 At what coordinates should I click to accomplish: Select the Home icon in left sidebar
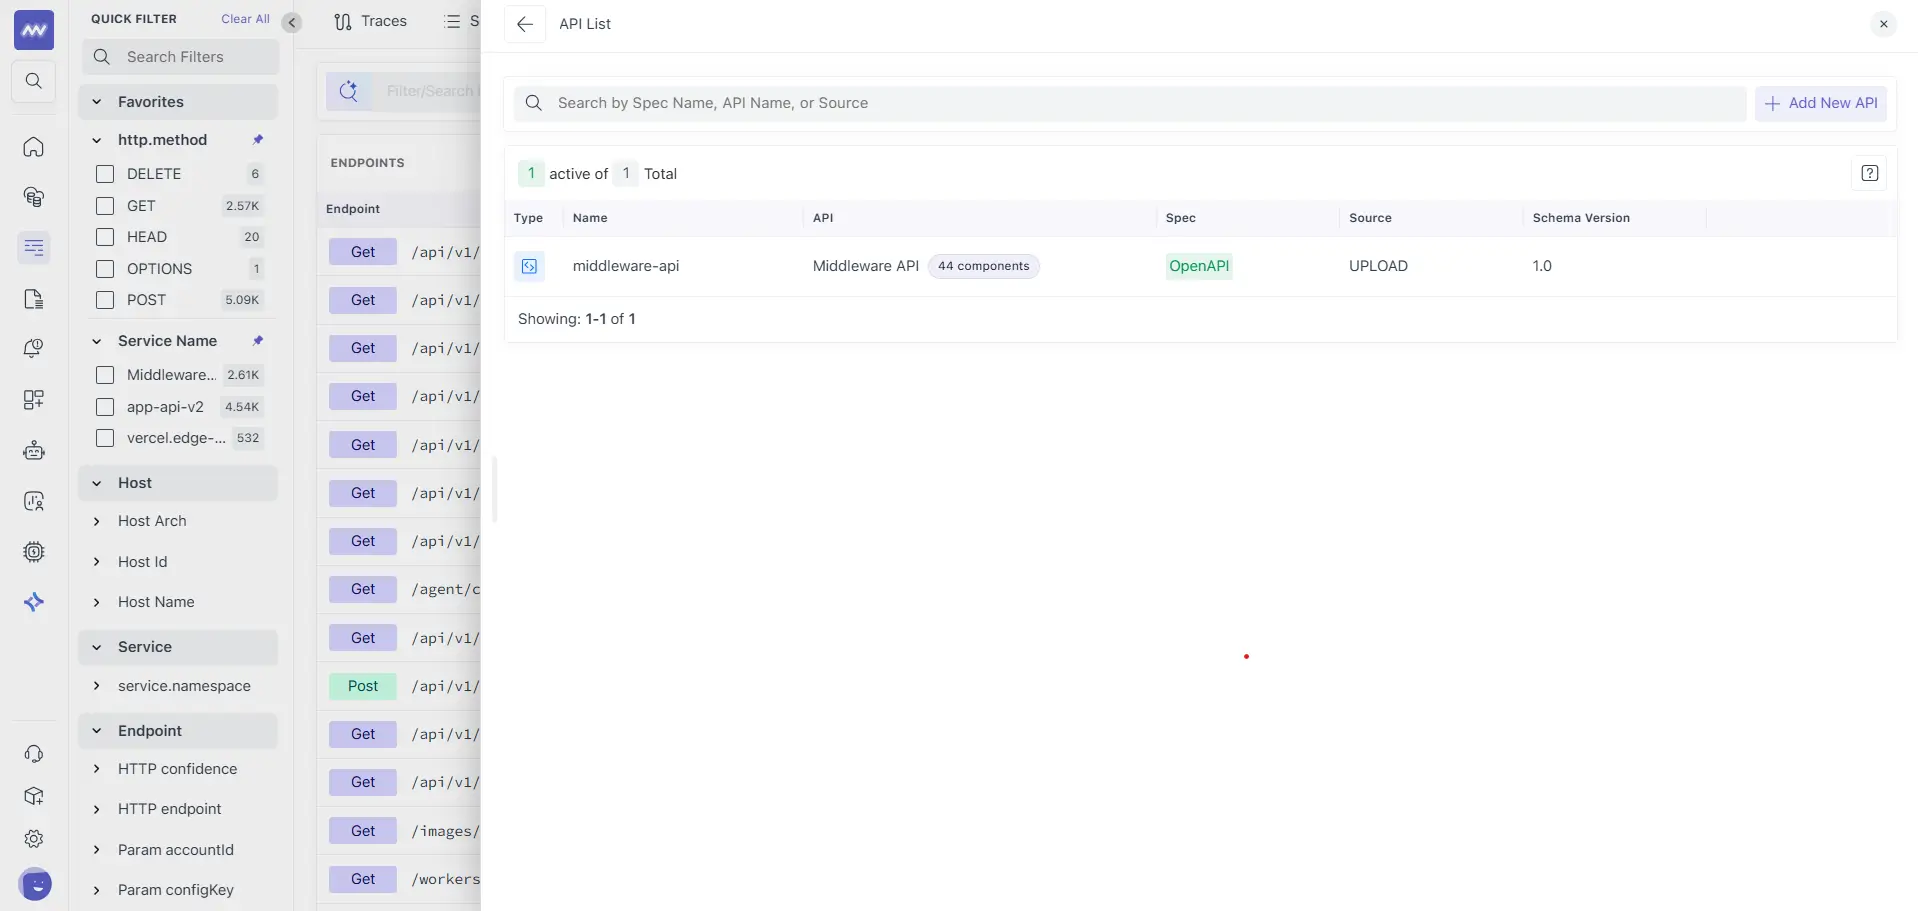coord(33,147)
